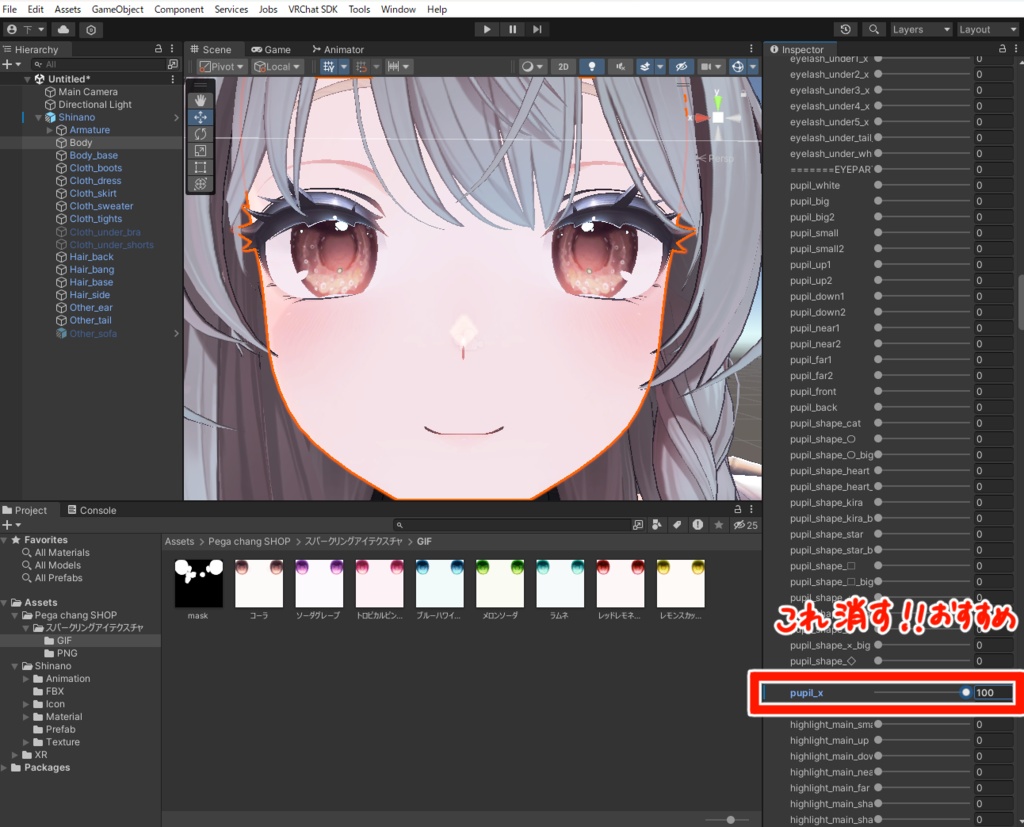This screenshot has width=1024, height=827.
Task: Click the pupil_x slider handle
Action: click(965, 692)
